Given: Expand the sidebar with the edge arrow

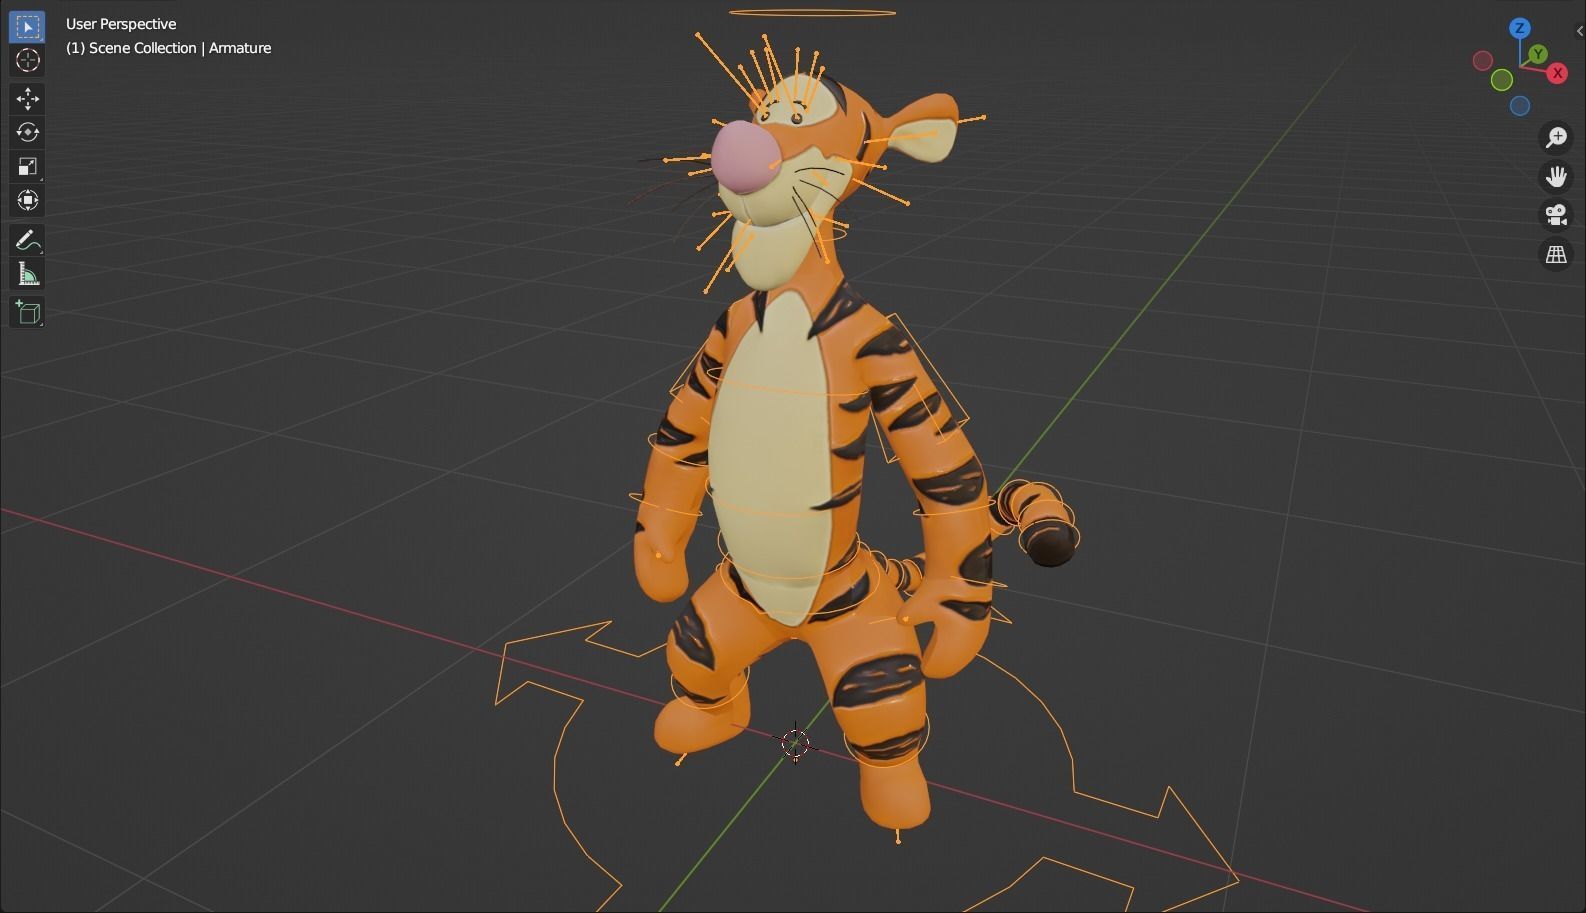Looking at the screenshot, I should pos(1579,31).
